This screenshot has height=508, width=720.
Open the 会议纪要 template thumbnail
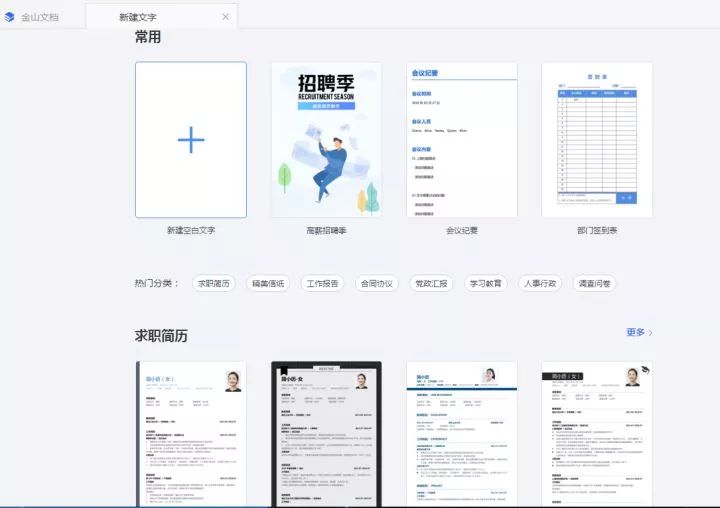coord(462,140)
